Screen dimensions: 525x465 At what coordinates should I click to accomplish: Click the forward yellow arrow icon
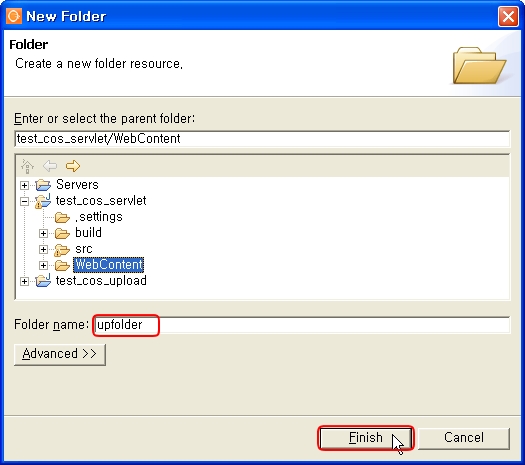[x=73, y=166]
